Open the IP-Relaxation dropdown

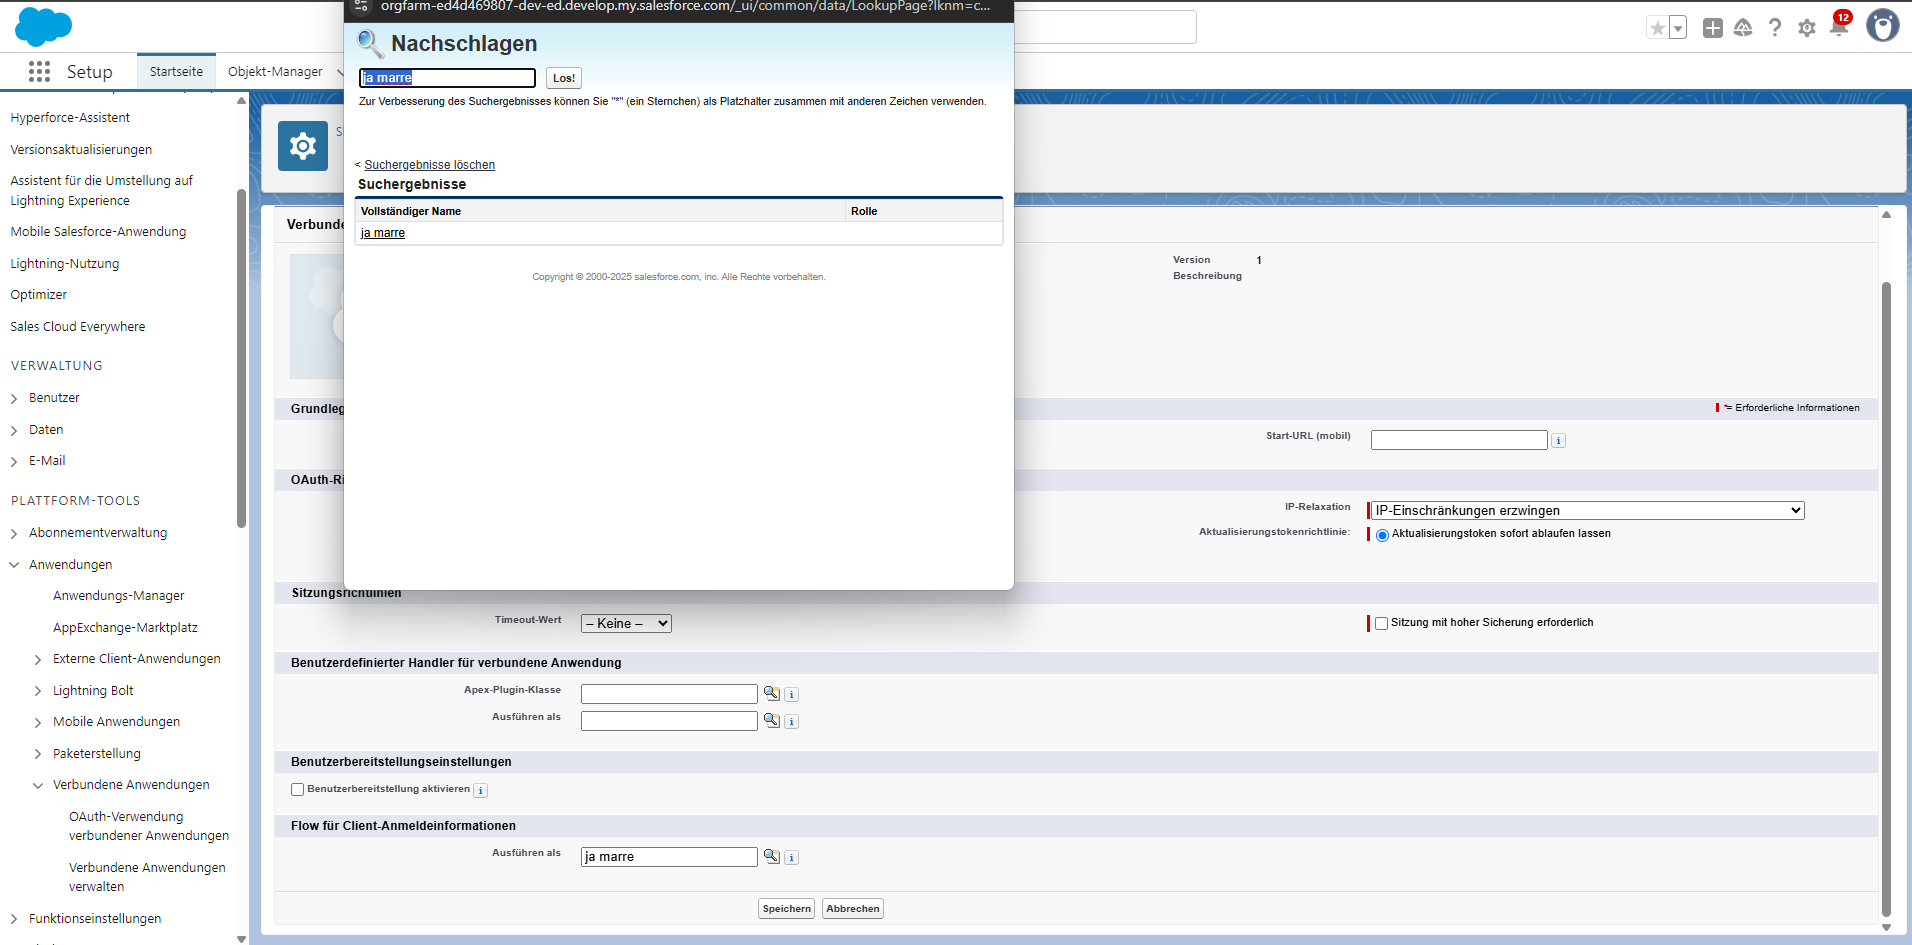[x=1587, y=511]
